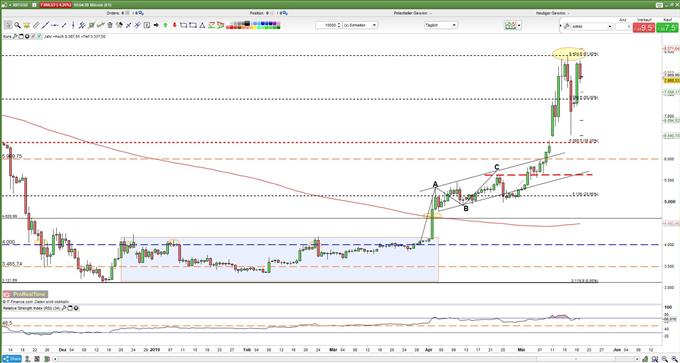Viewport: 680px width, 363px height.
Task: Adjust the 10000 quantity stepper
Action: [x=339, y=25]
